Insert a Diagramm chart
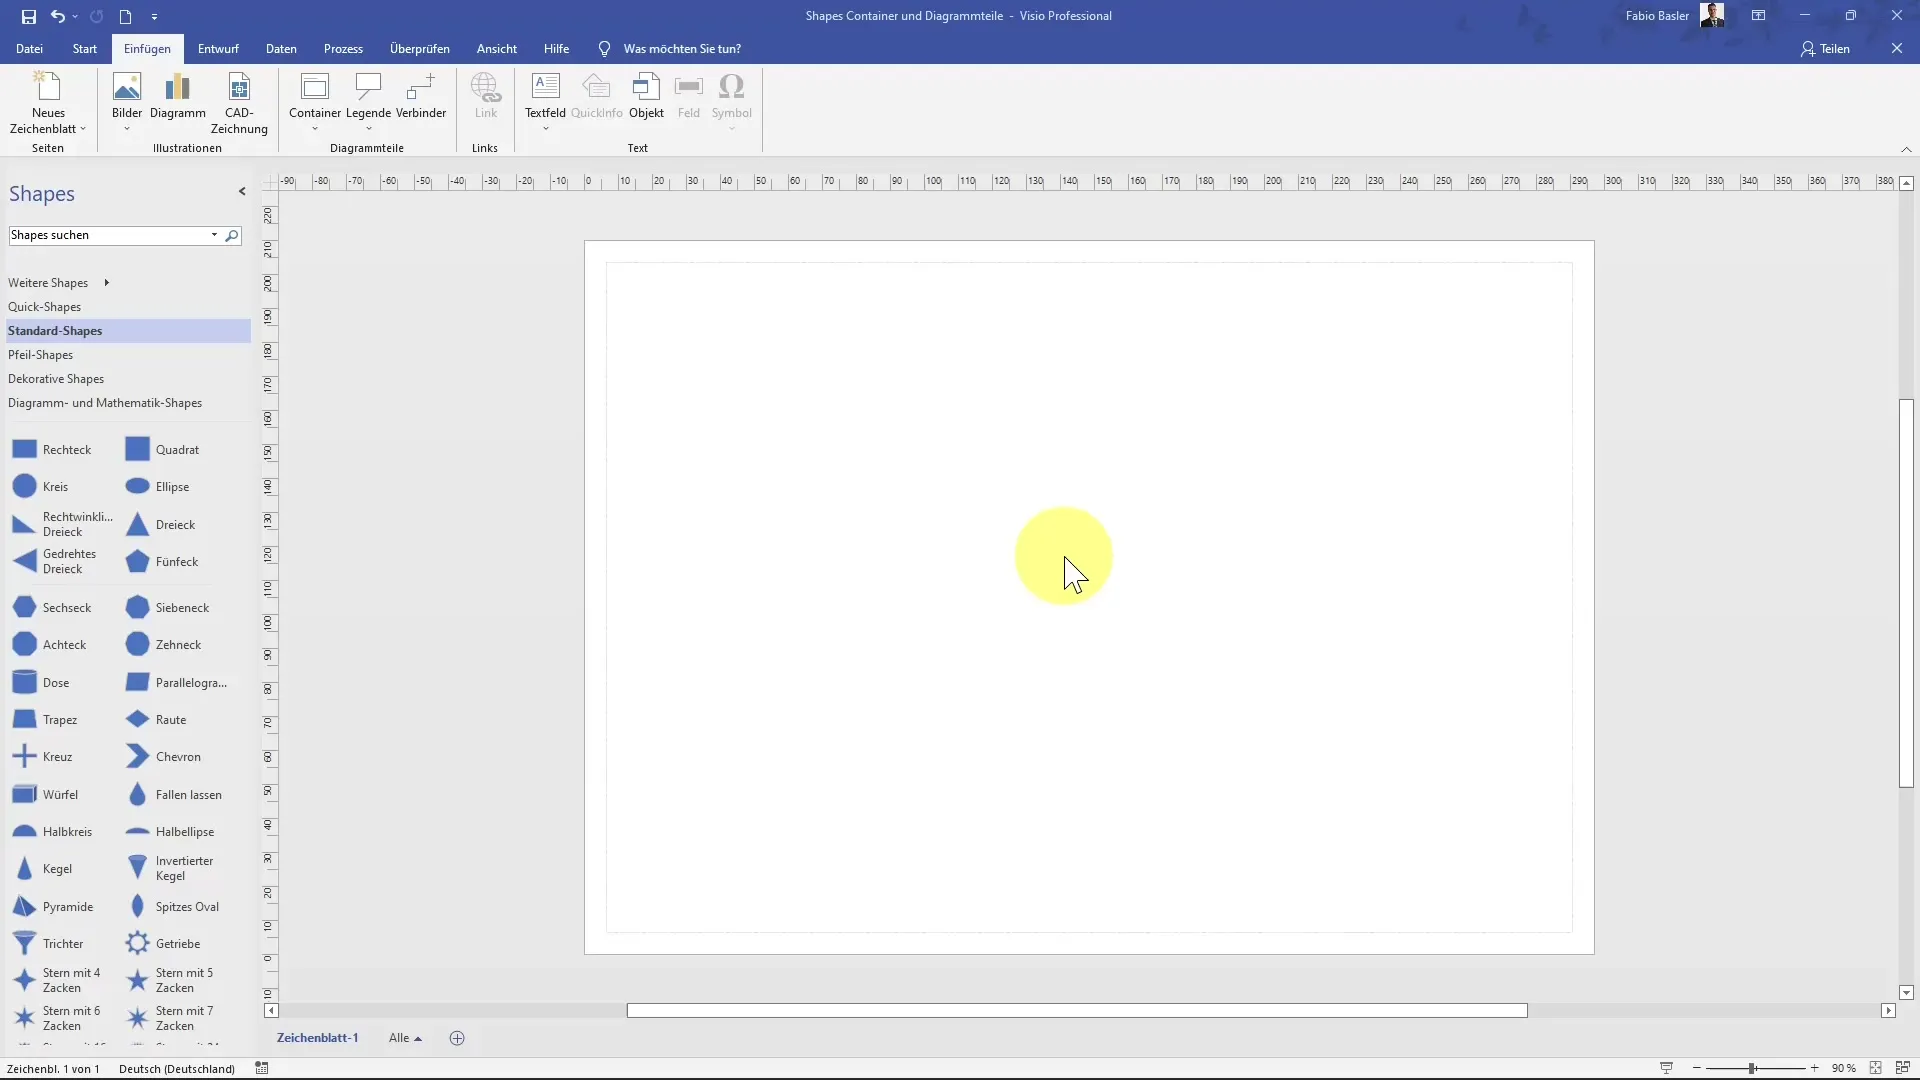The width and height of the screenshot is (1920, 1080). coord(178,97)
